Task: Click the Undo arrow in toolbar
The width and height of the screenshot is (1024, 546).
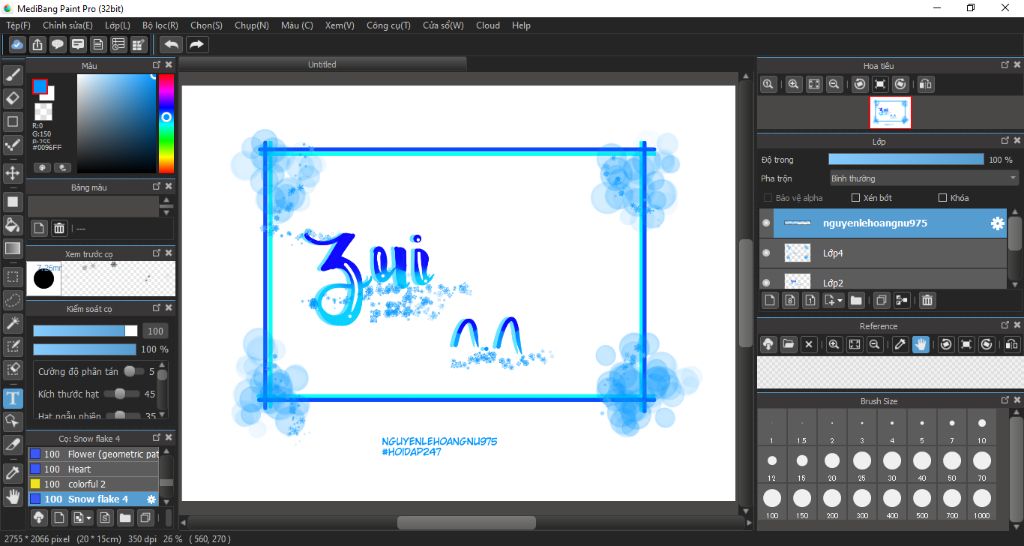Action: pos(171,44)
